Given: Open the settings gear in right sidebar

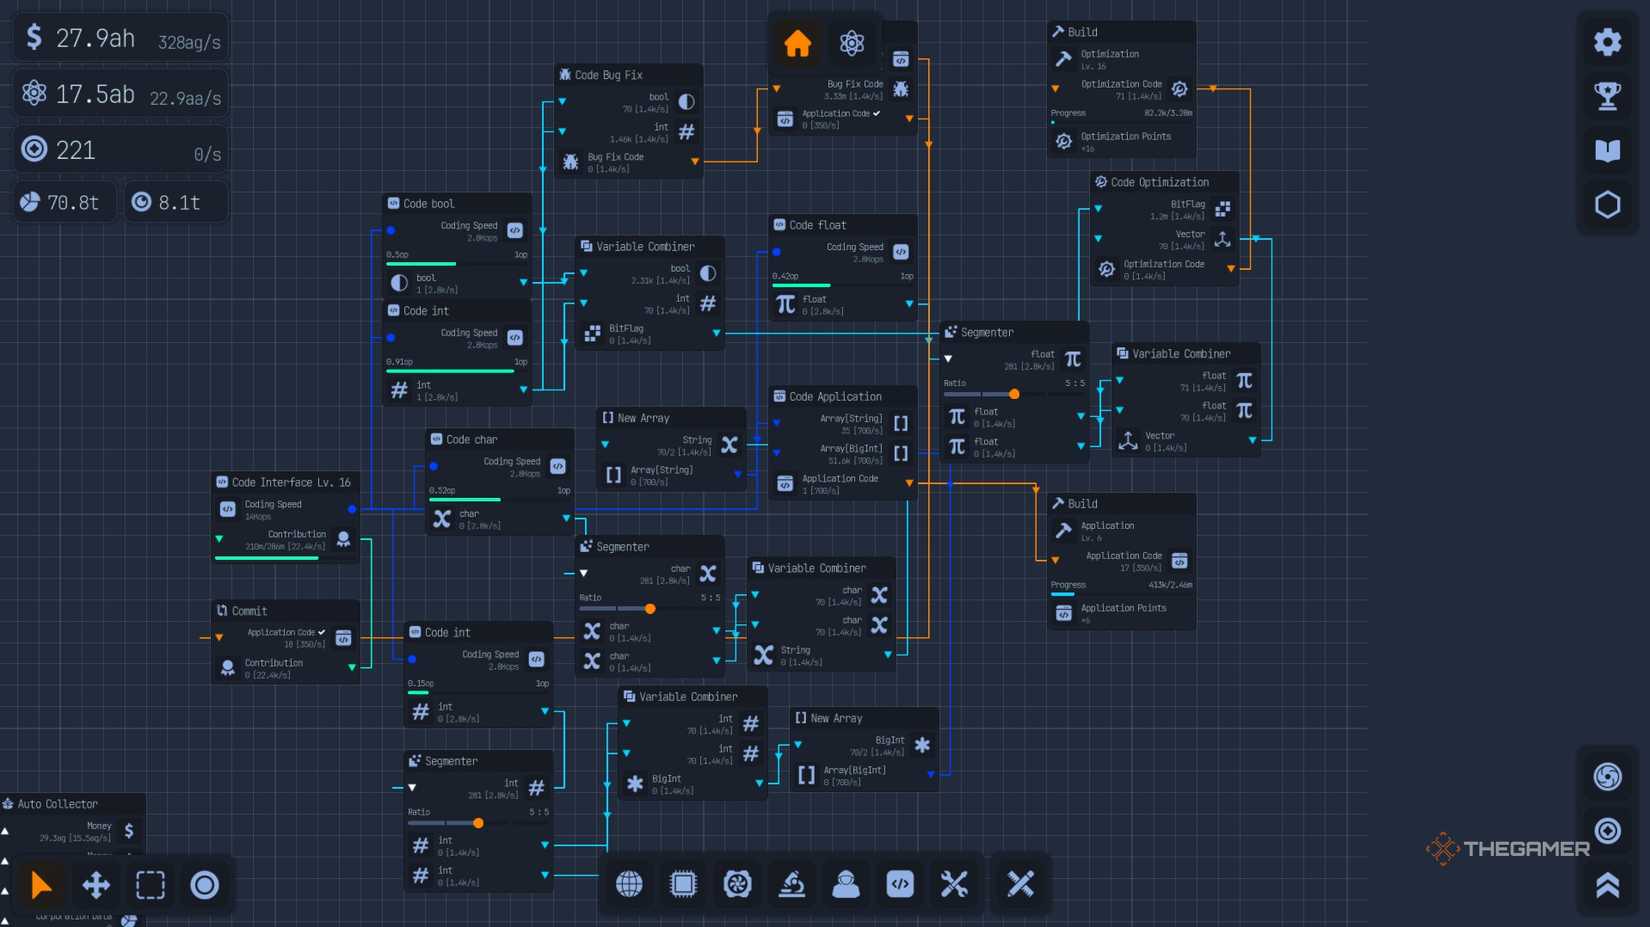Looking at the screenshot, I should coord(1607,42).
